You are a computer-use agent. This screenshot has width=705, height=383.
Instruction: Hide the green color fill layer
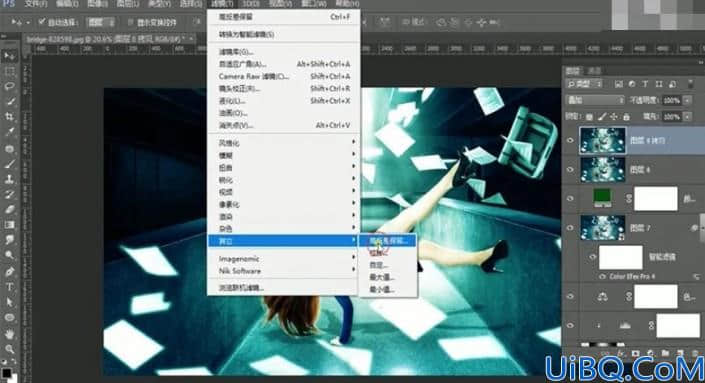pyautogui.click(x=570, y=199)
